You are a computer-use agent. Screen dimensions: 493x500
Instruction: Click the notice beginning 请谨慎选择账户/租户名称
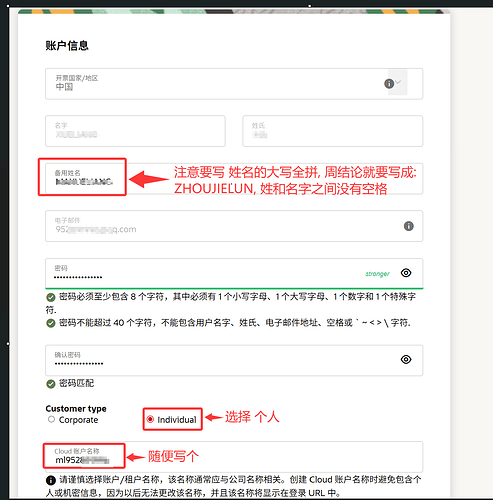pos(234,486)
